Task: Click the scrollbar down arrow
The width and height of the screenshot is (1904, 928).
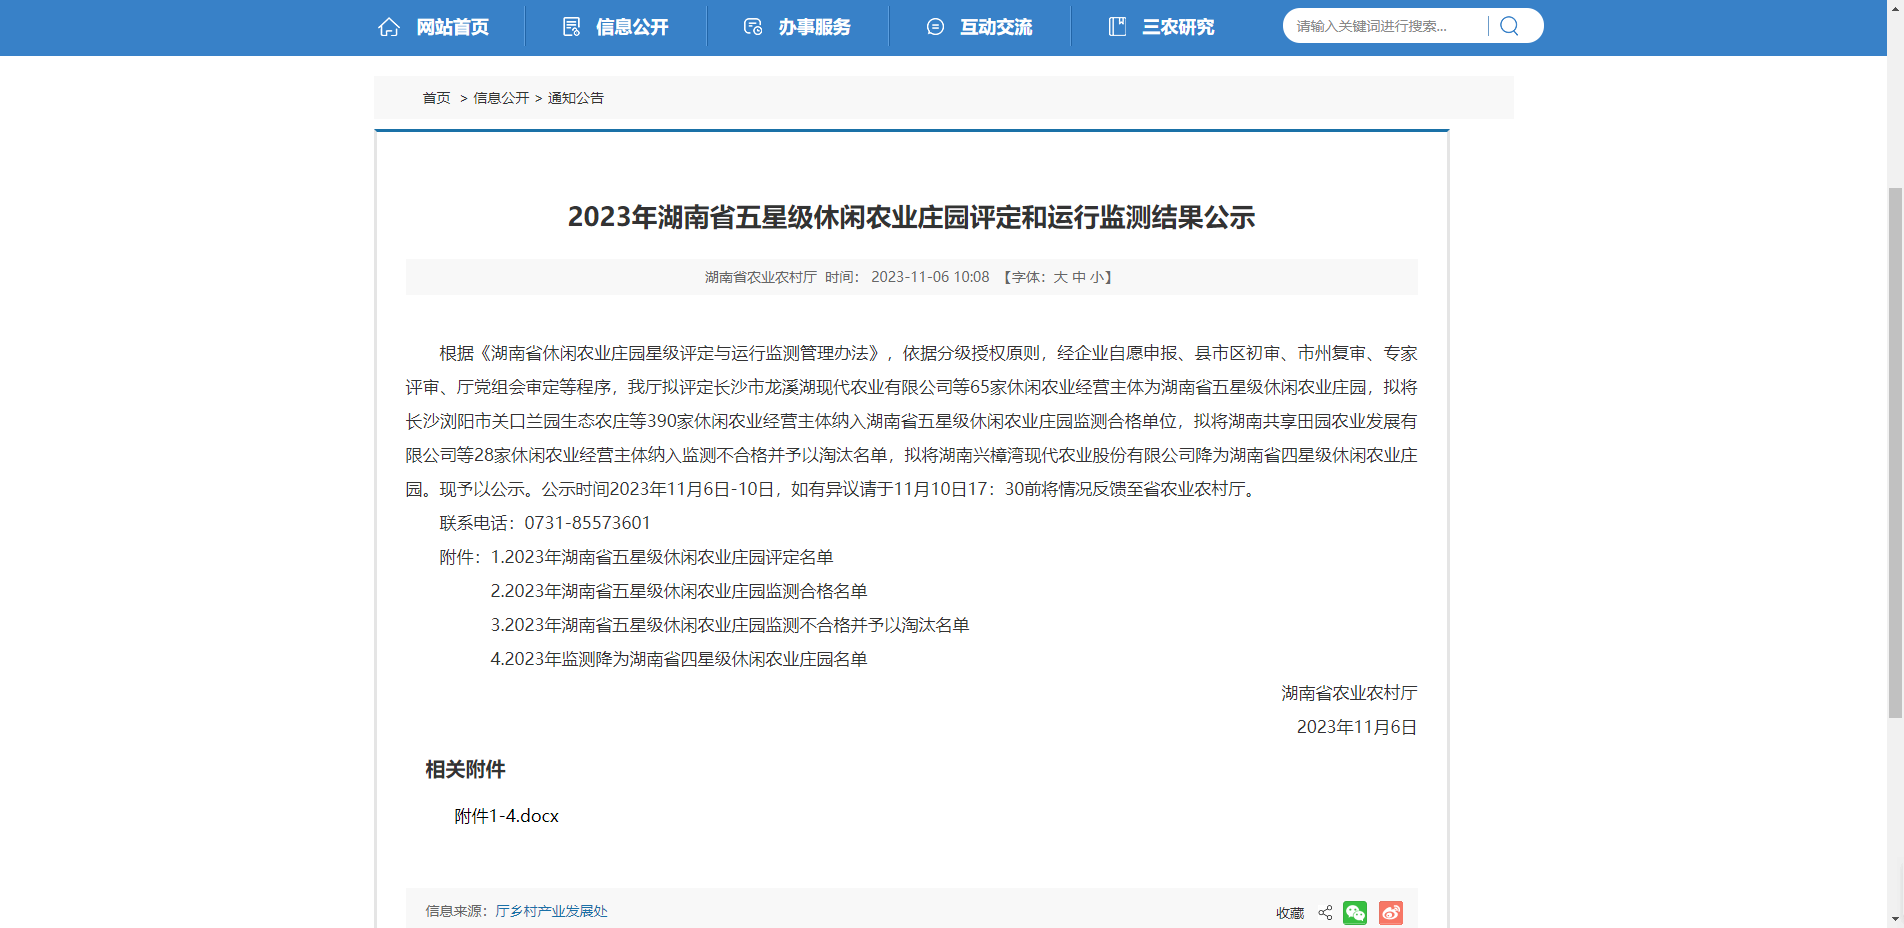Action: tap(1895, 918)
